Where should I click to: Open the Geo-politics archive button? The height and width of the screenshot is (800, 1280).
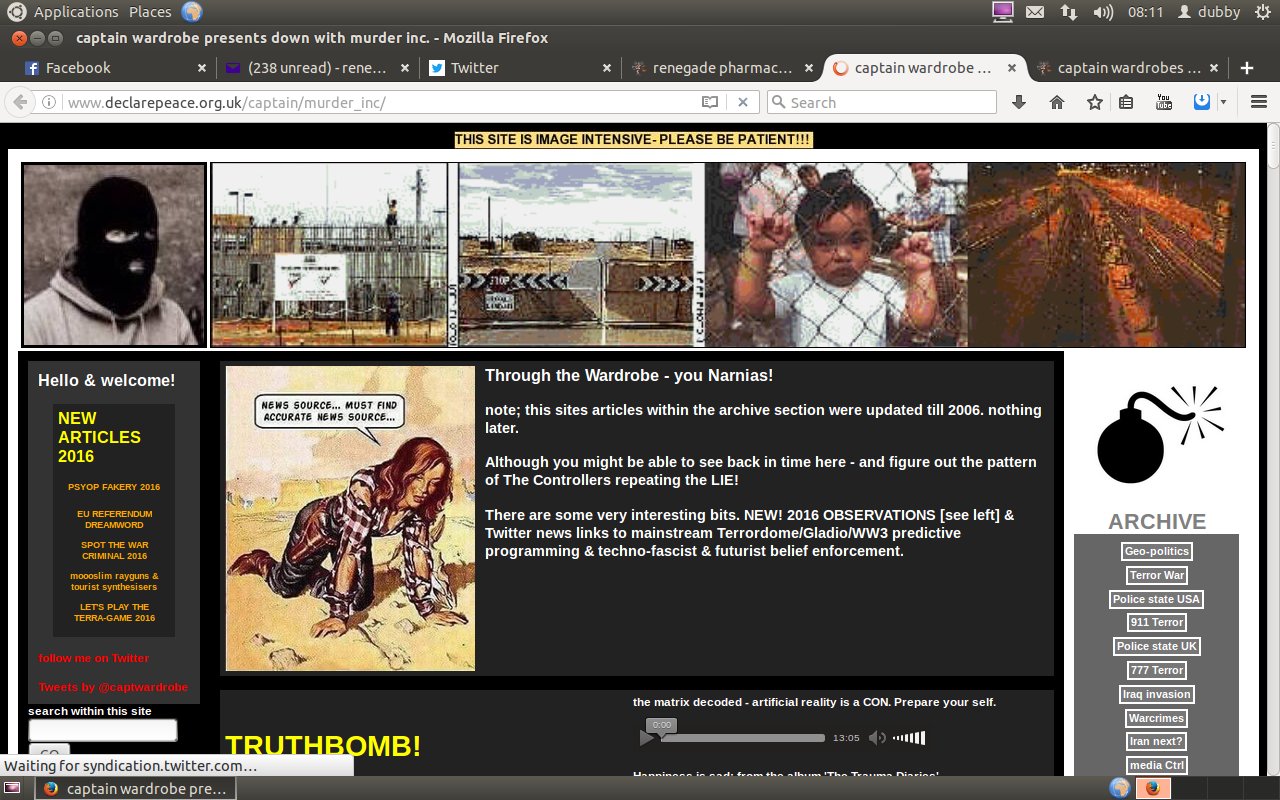tap(1157, 551)
